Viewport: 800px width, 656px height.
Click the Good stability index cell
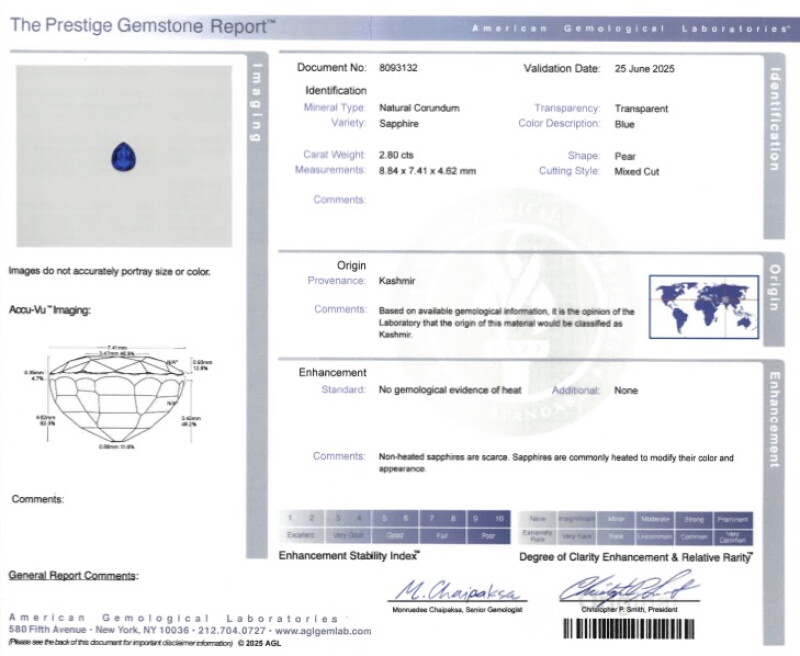pos(395,535)
